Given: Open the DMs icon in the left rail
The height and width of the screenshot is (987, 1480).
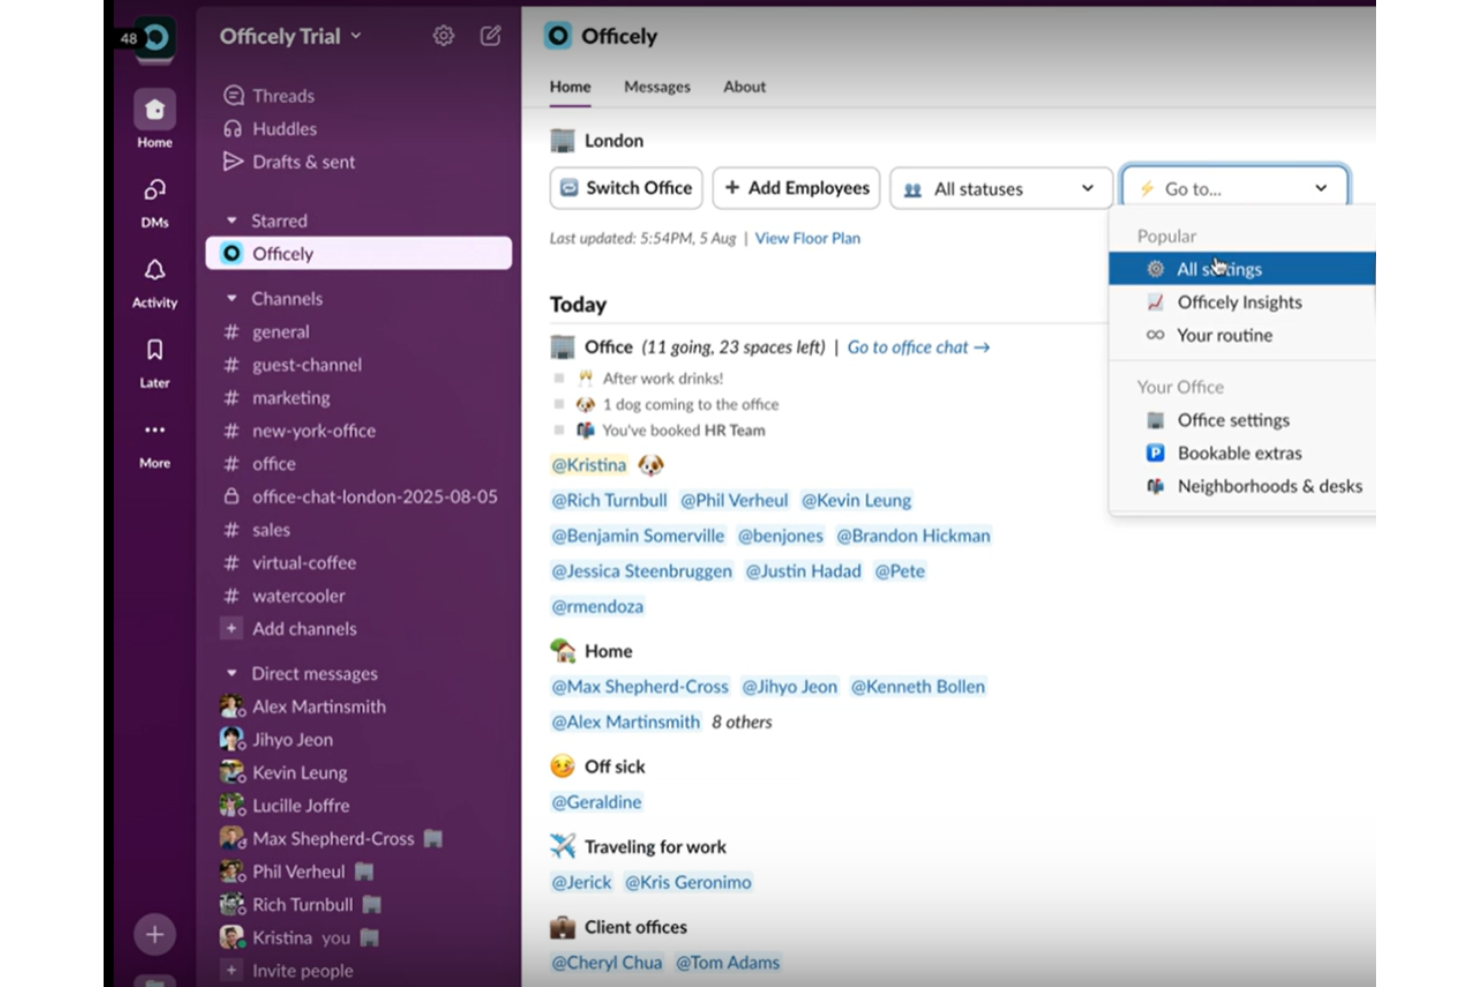Looking at the screenshot, I should [154, 190].
